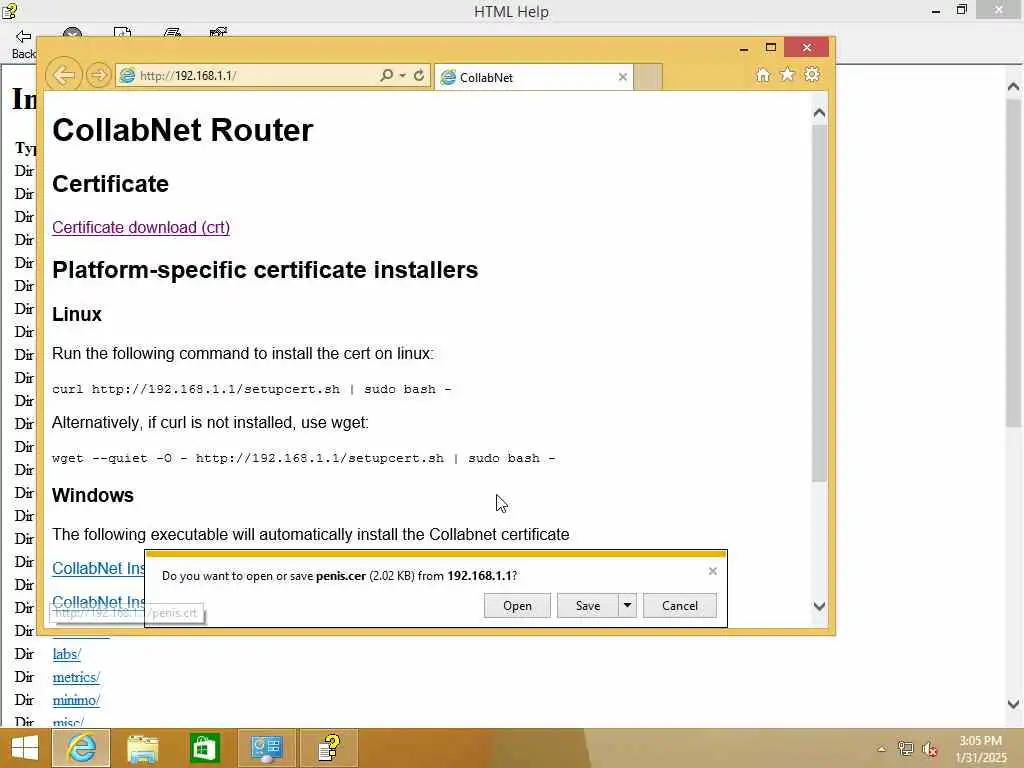
Task: Go back in Internet Explorer
Action: (63, 75)
